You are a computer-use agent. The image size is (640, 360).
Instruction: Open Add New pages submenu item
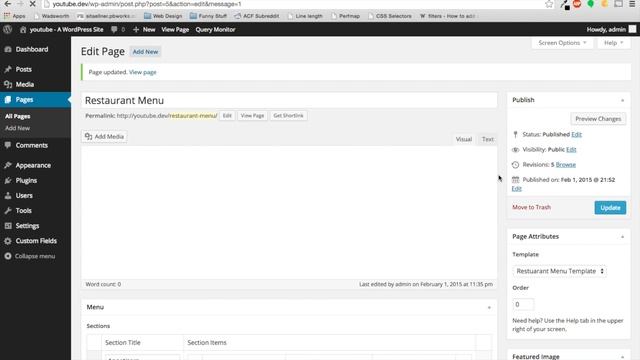coord(18,128)
